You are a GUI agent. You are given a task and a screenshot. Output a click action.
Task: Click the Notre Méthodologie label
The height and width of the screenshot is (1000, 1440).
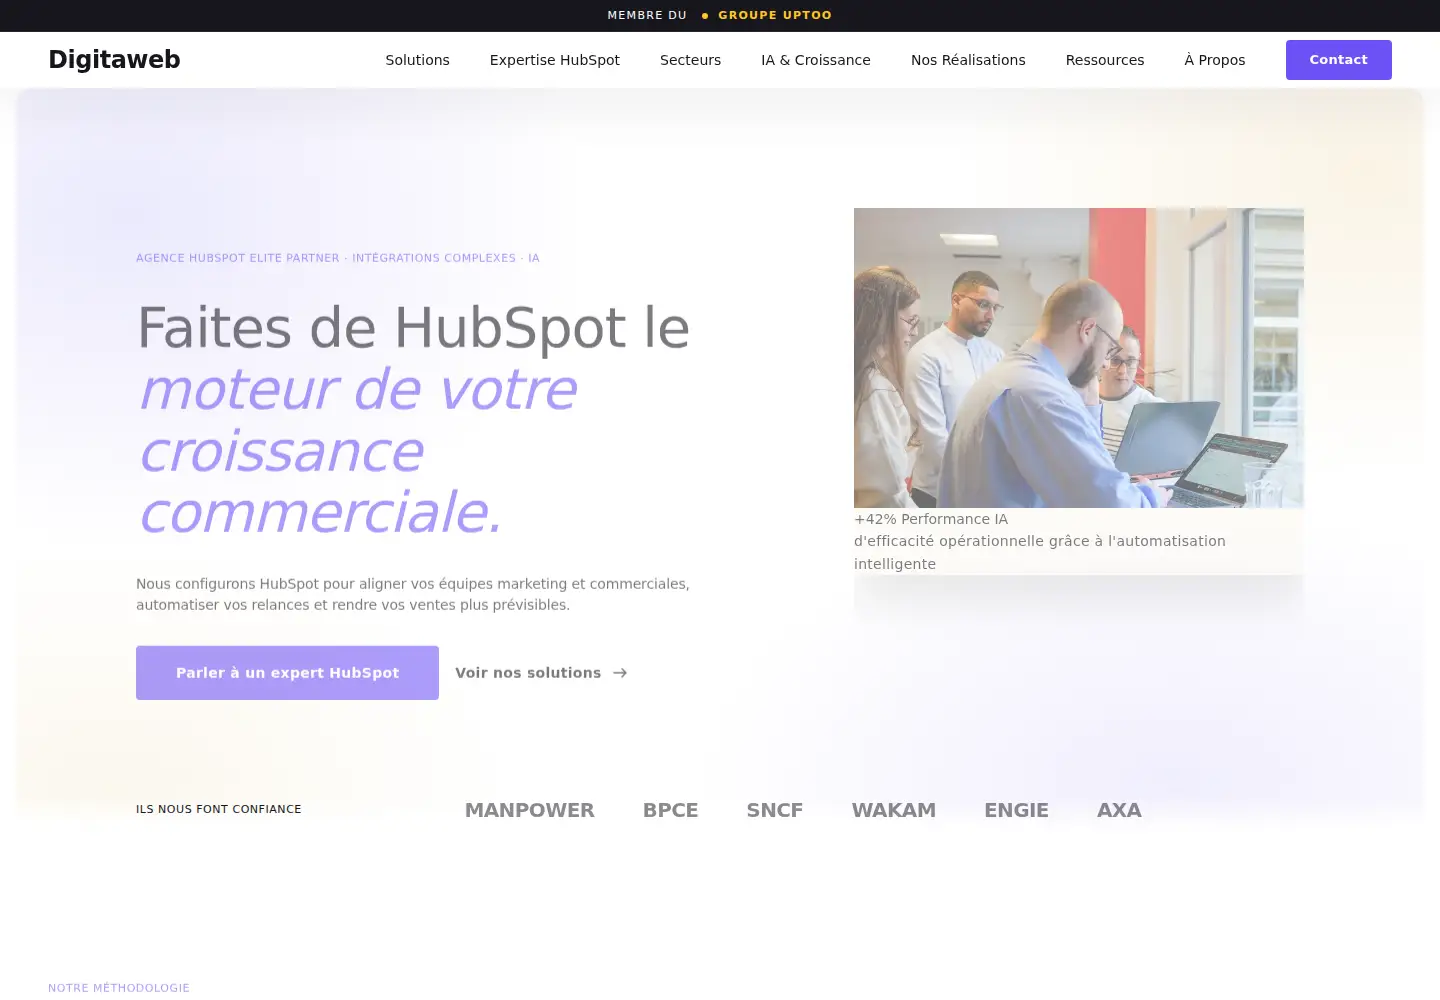[x=119, y=988]
